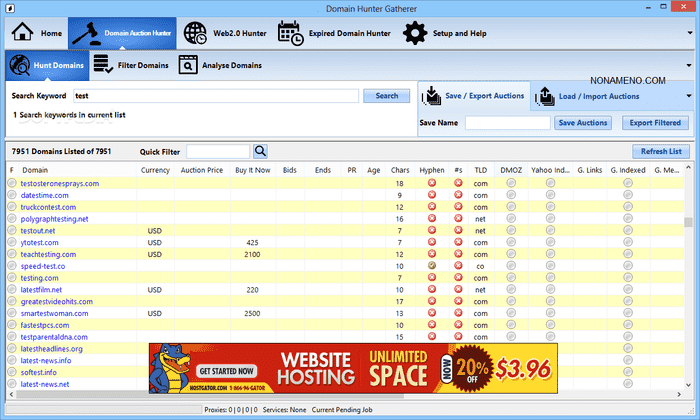Open Setup and Help gear icon

[415, 33]
